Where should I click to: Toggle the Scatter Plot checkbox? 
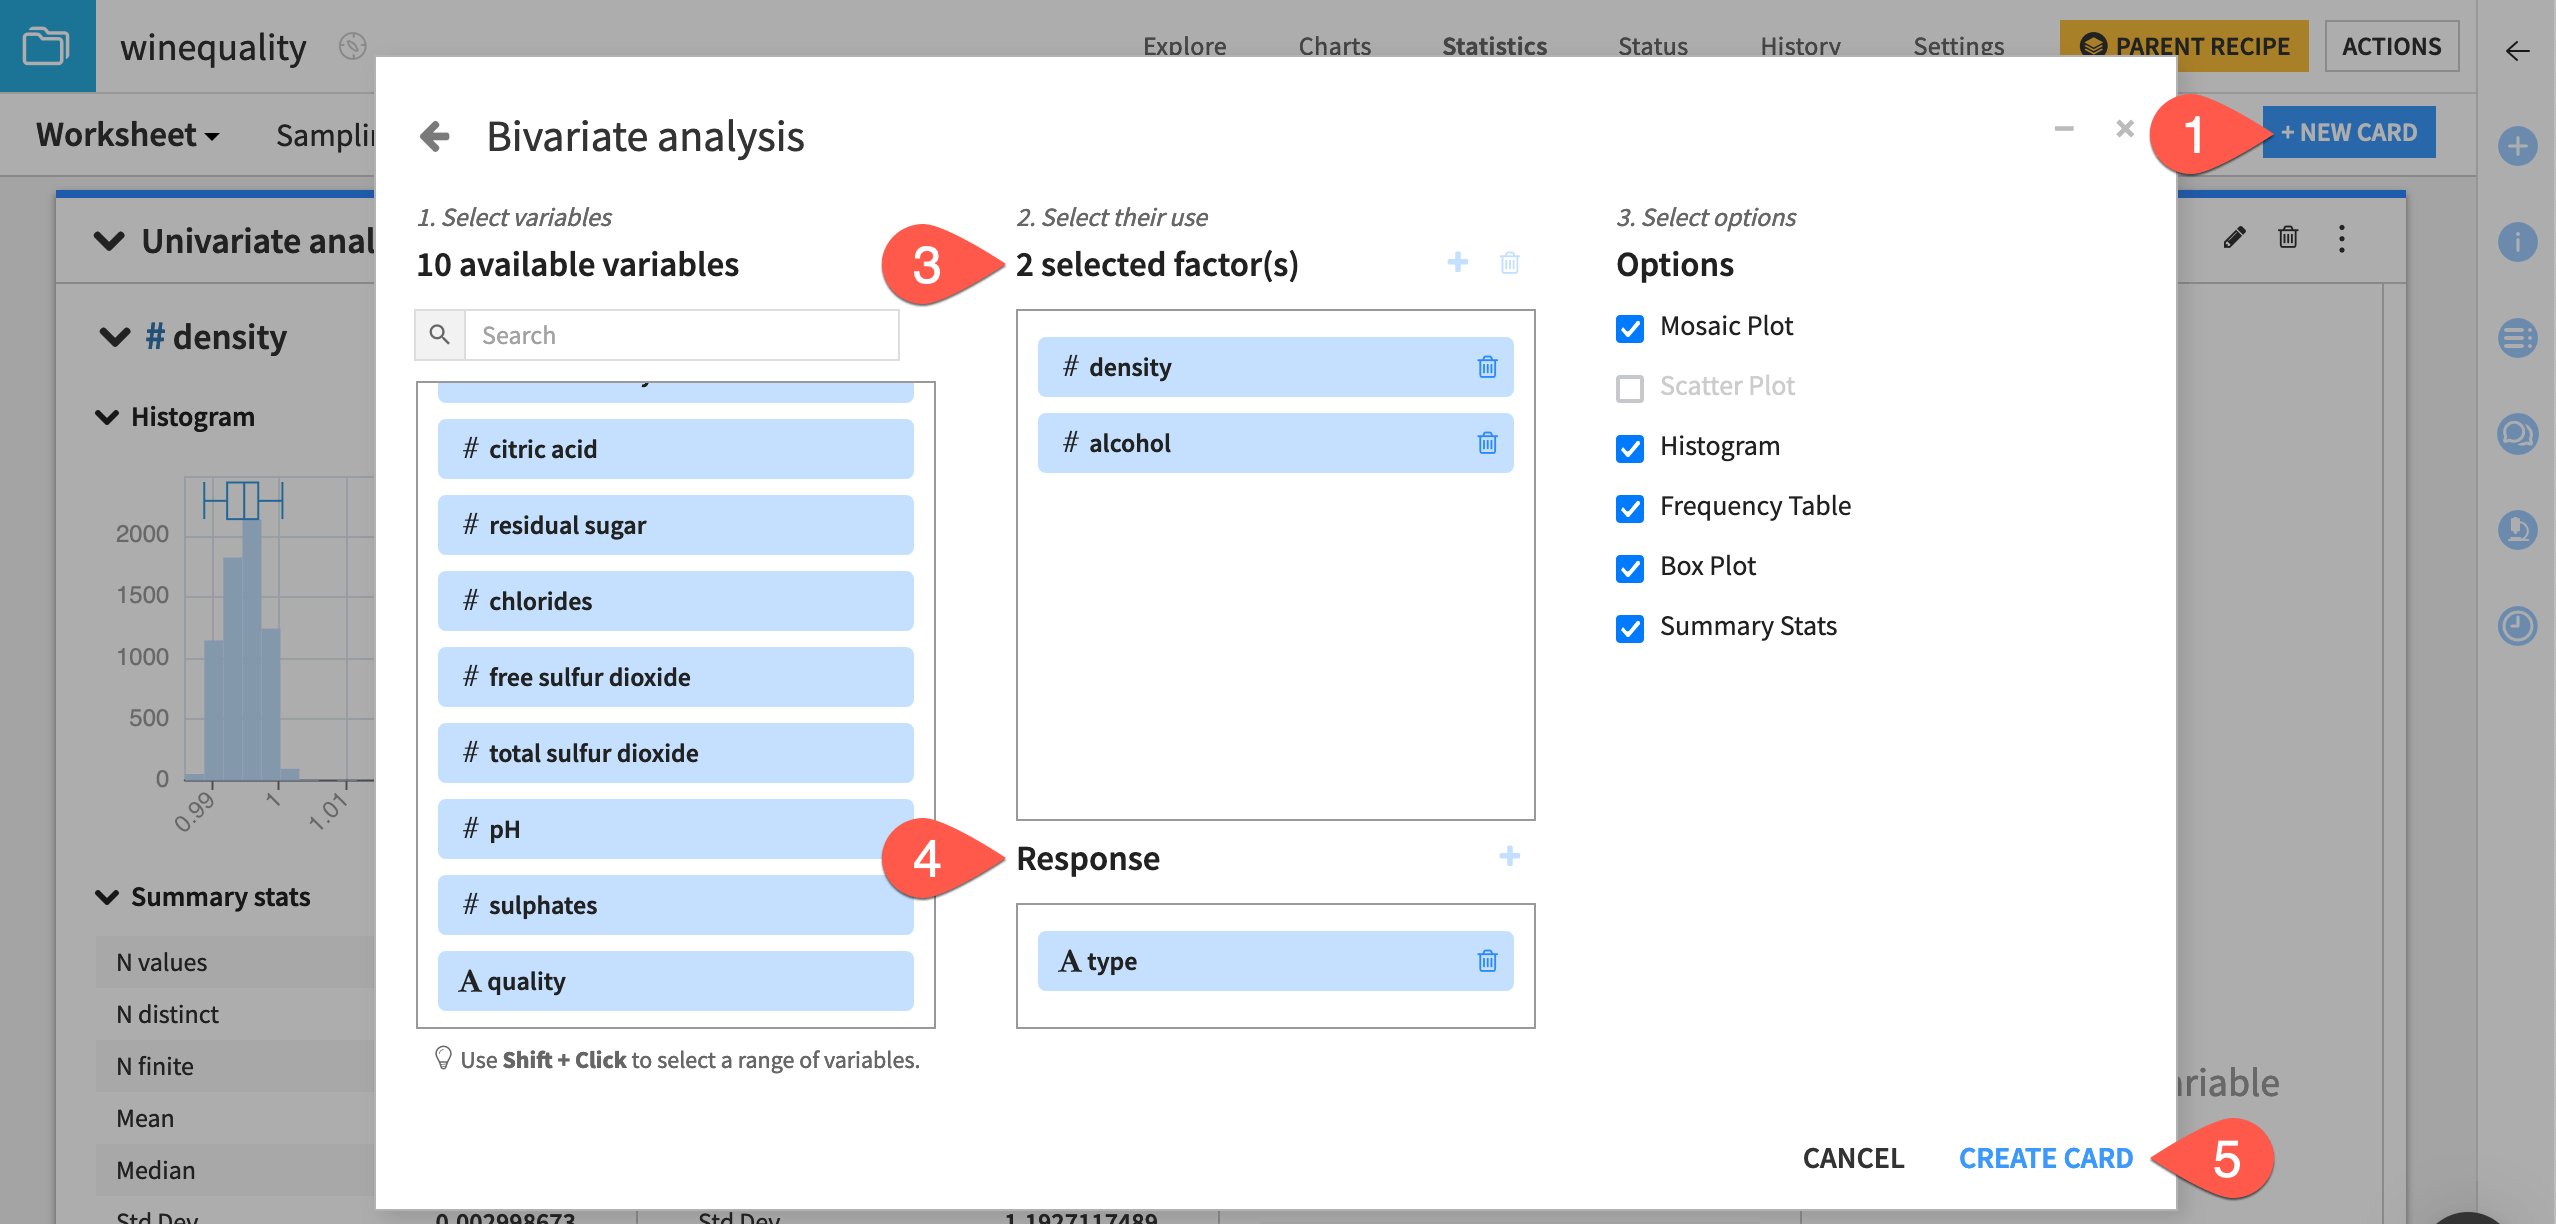(x=1629, y=388)
